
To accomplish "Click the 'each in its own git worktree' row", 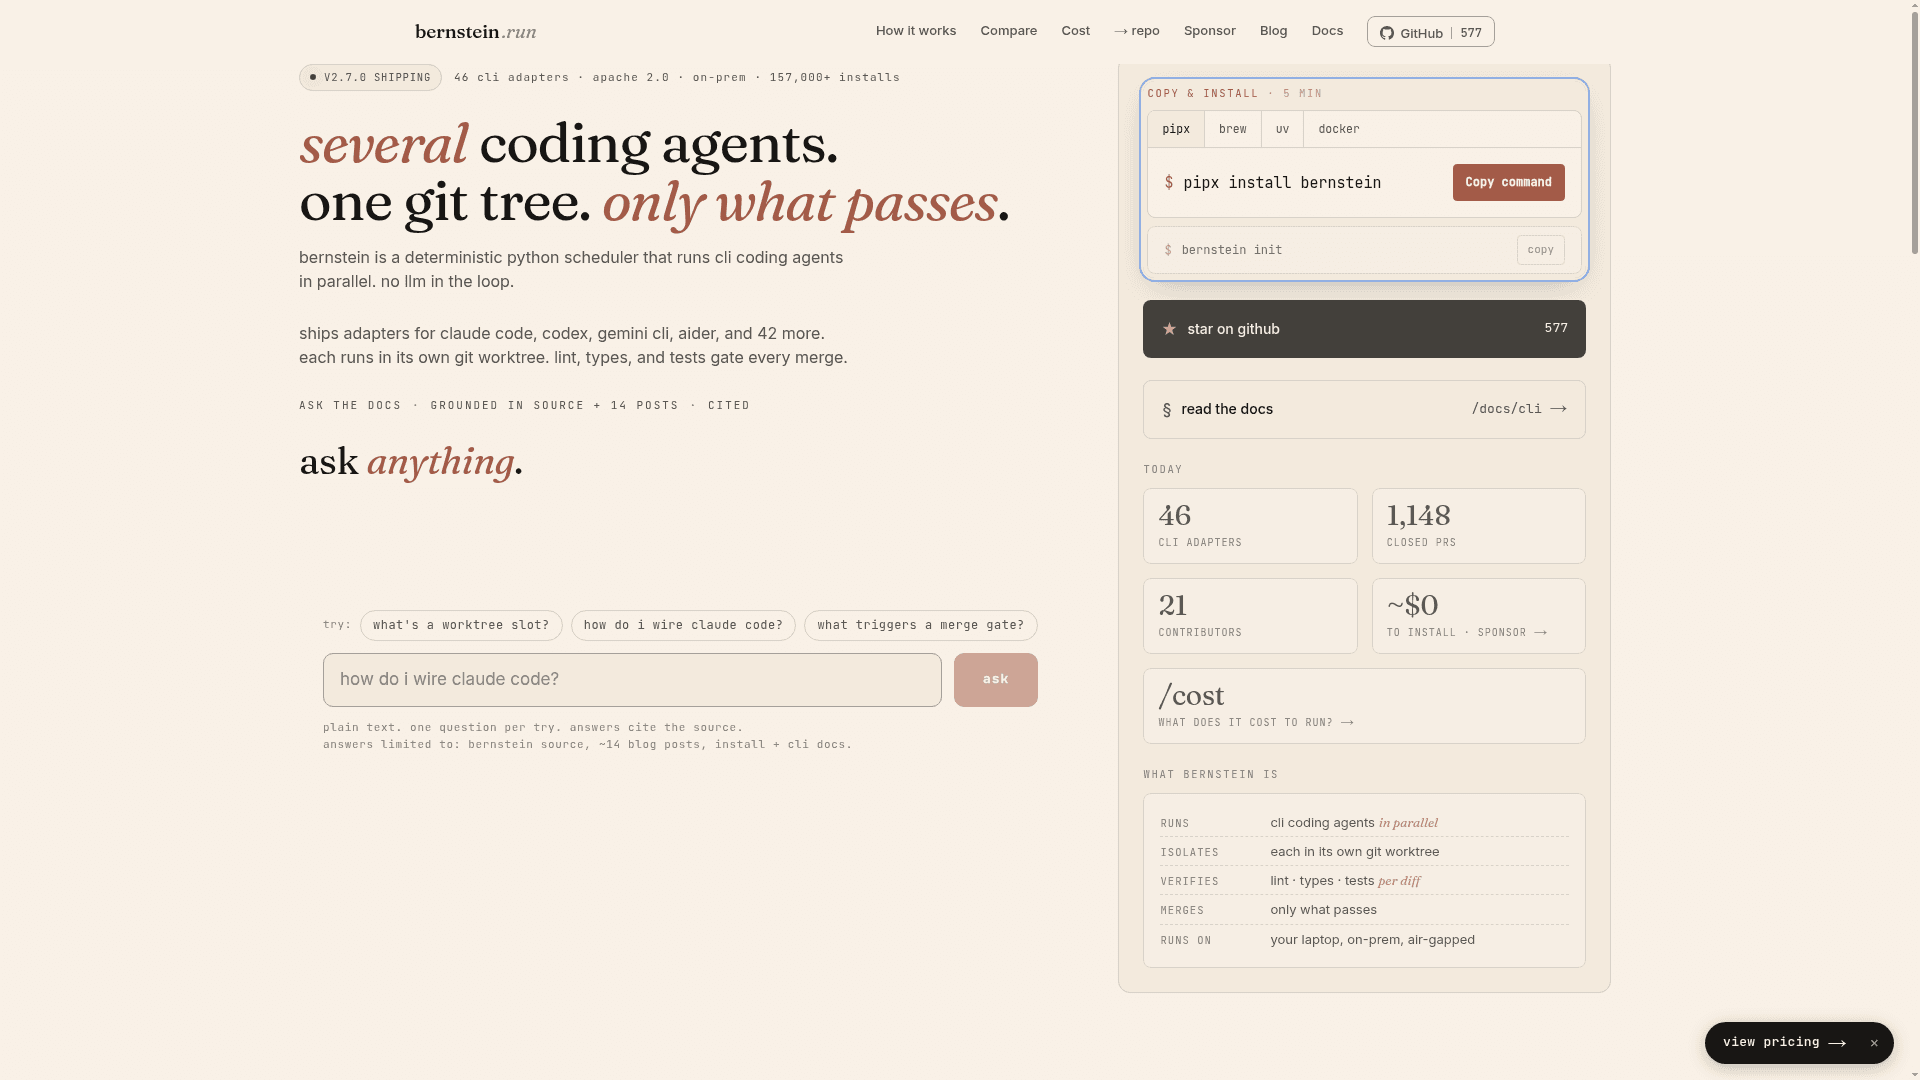I will coord(1364,852).
